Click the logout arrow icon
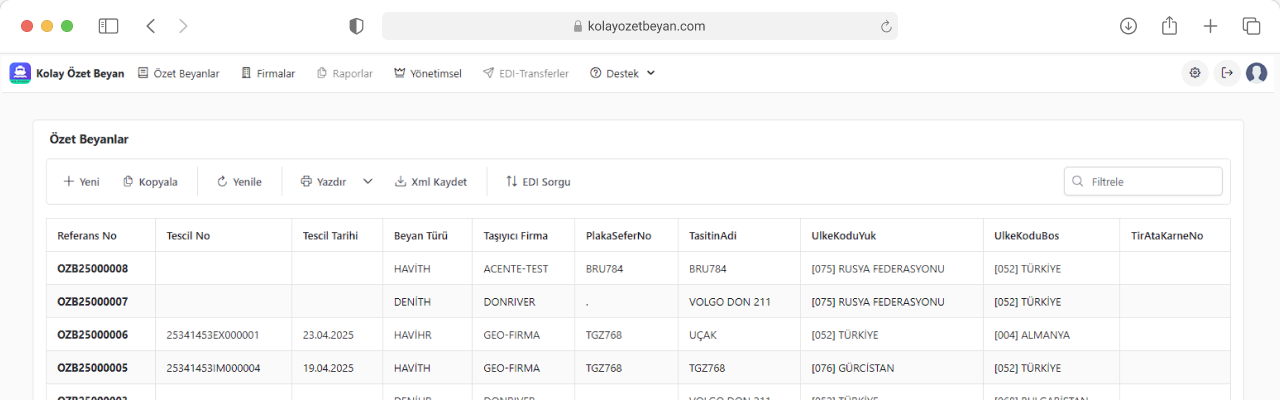Viewport: 1280px width, 400px height. tap(1227, 73)
